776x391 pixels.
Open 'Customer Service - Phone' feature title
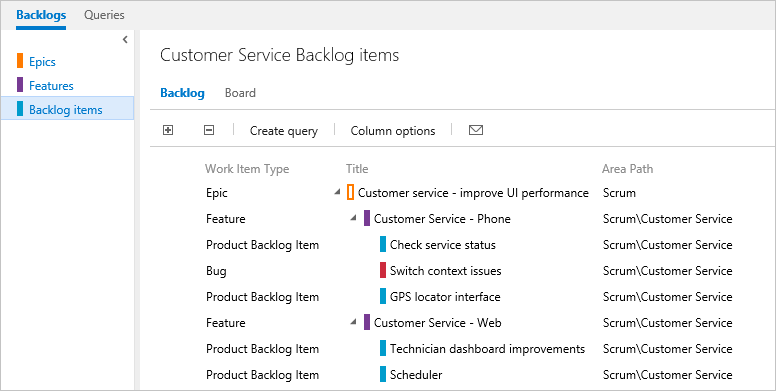pyautogui.click(x=442, y=219)
